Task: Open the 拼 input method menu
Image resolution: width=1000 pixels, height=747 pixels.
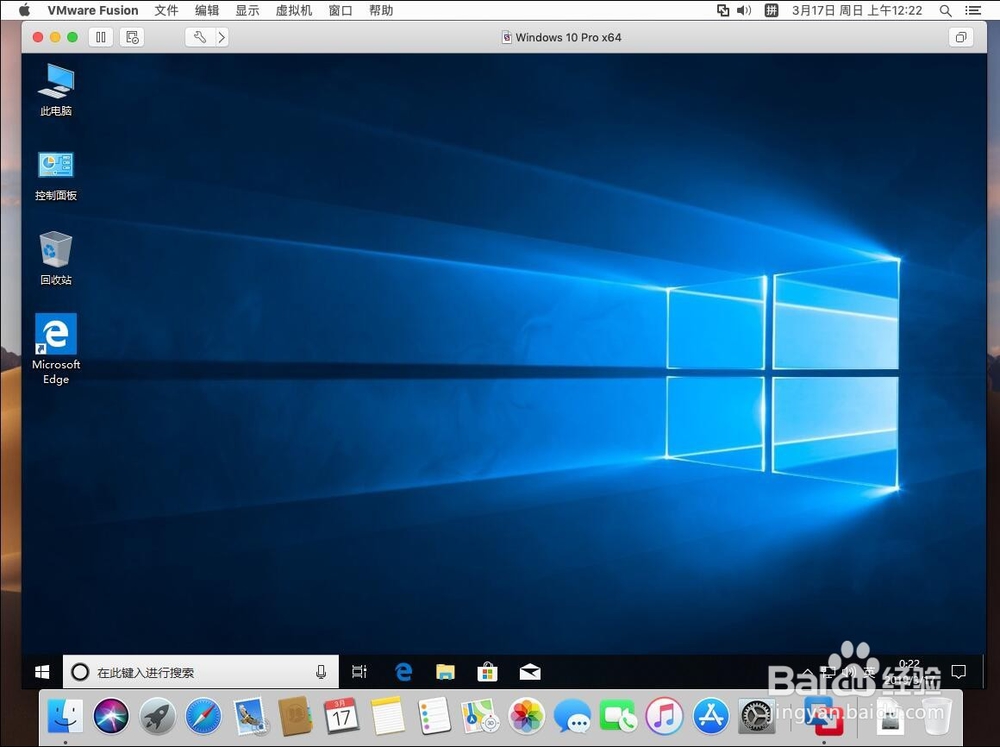Action: (771, 10)
